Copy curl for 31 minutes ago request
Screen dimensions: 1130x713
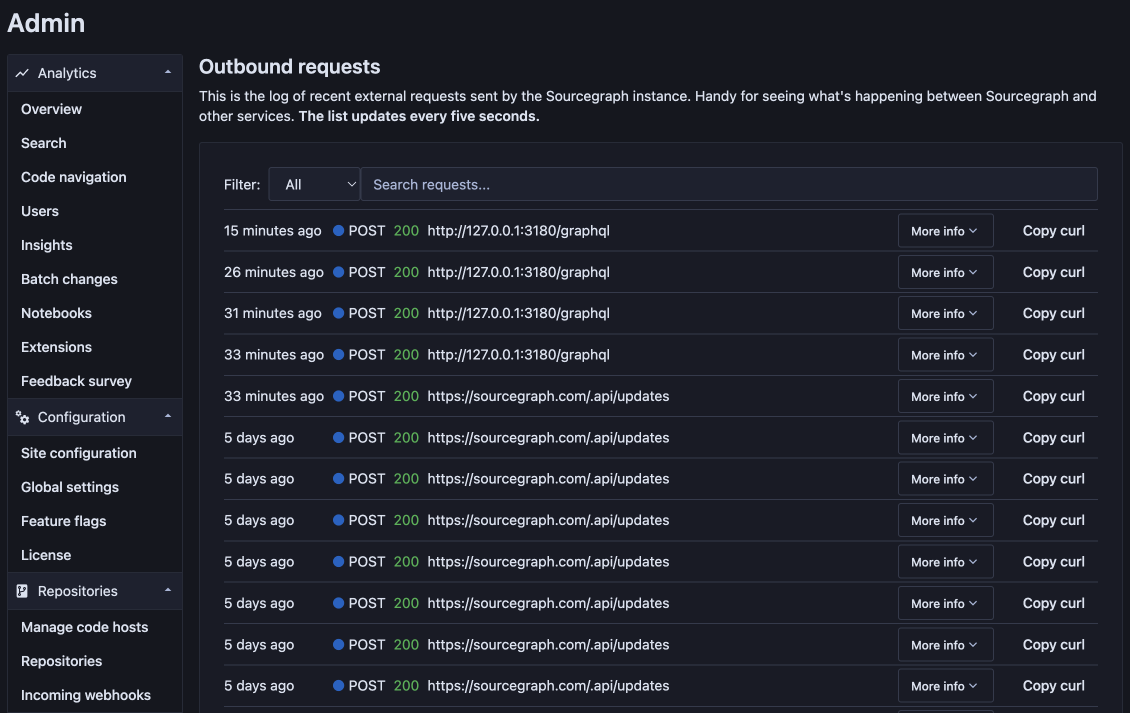click(x=1053, y=313)
